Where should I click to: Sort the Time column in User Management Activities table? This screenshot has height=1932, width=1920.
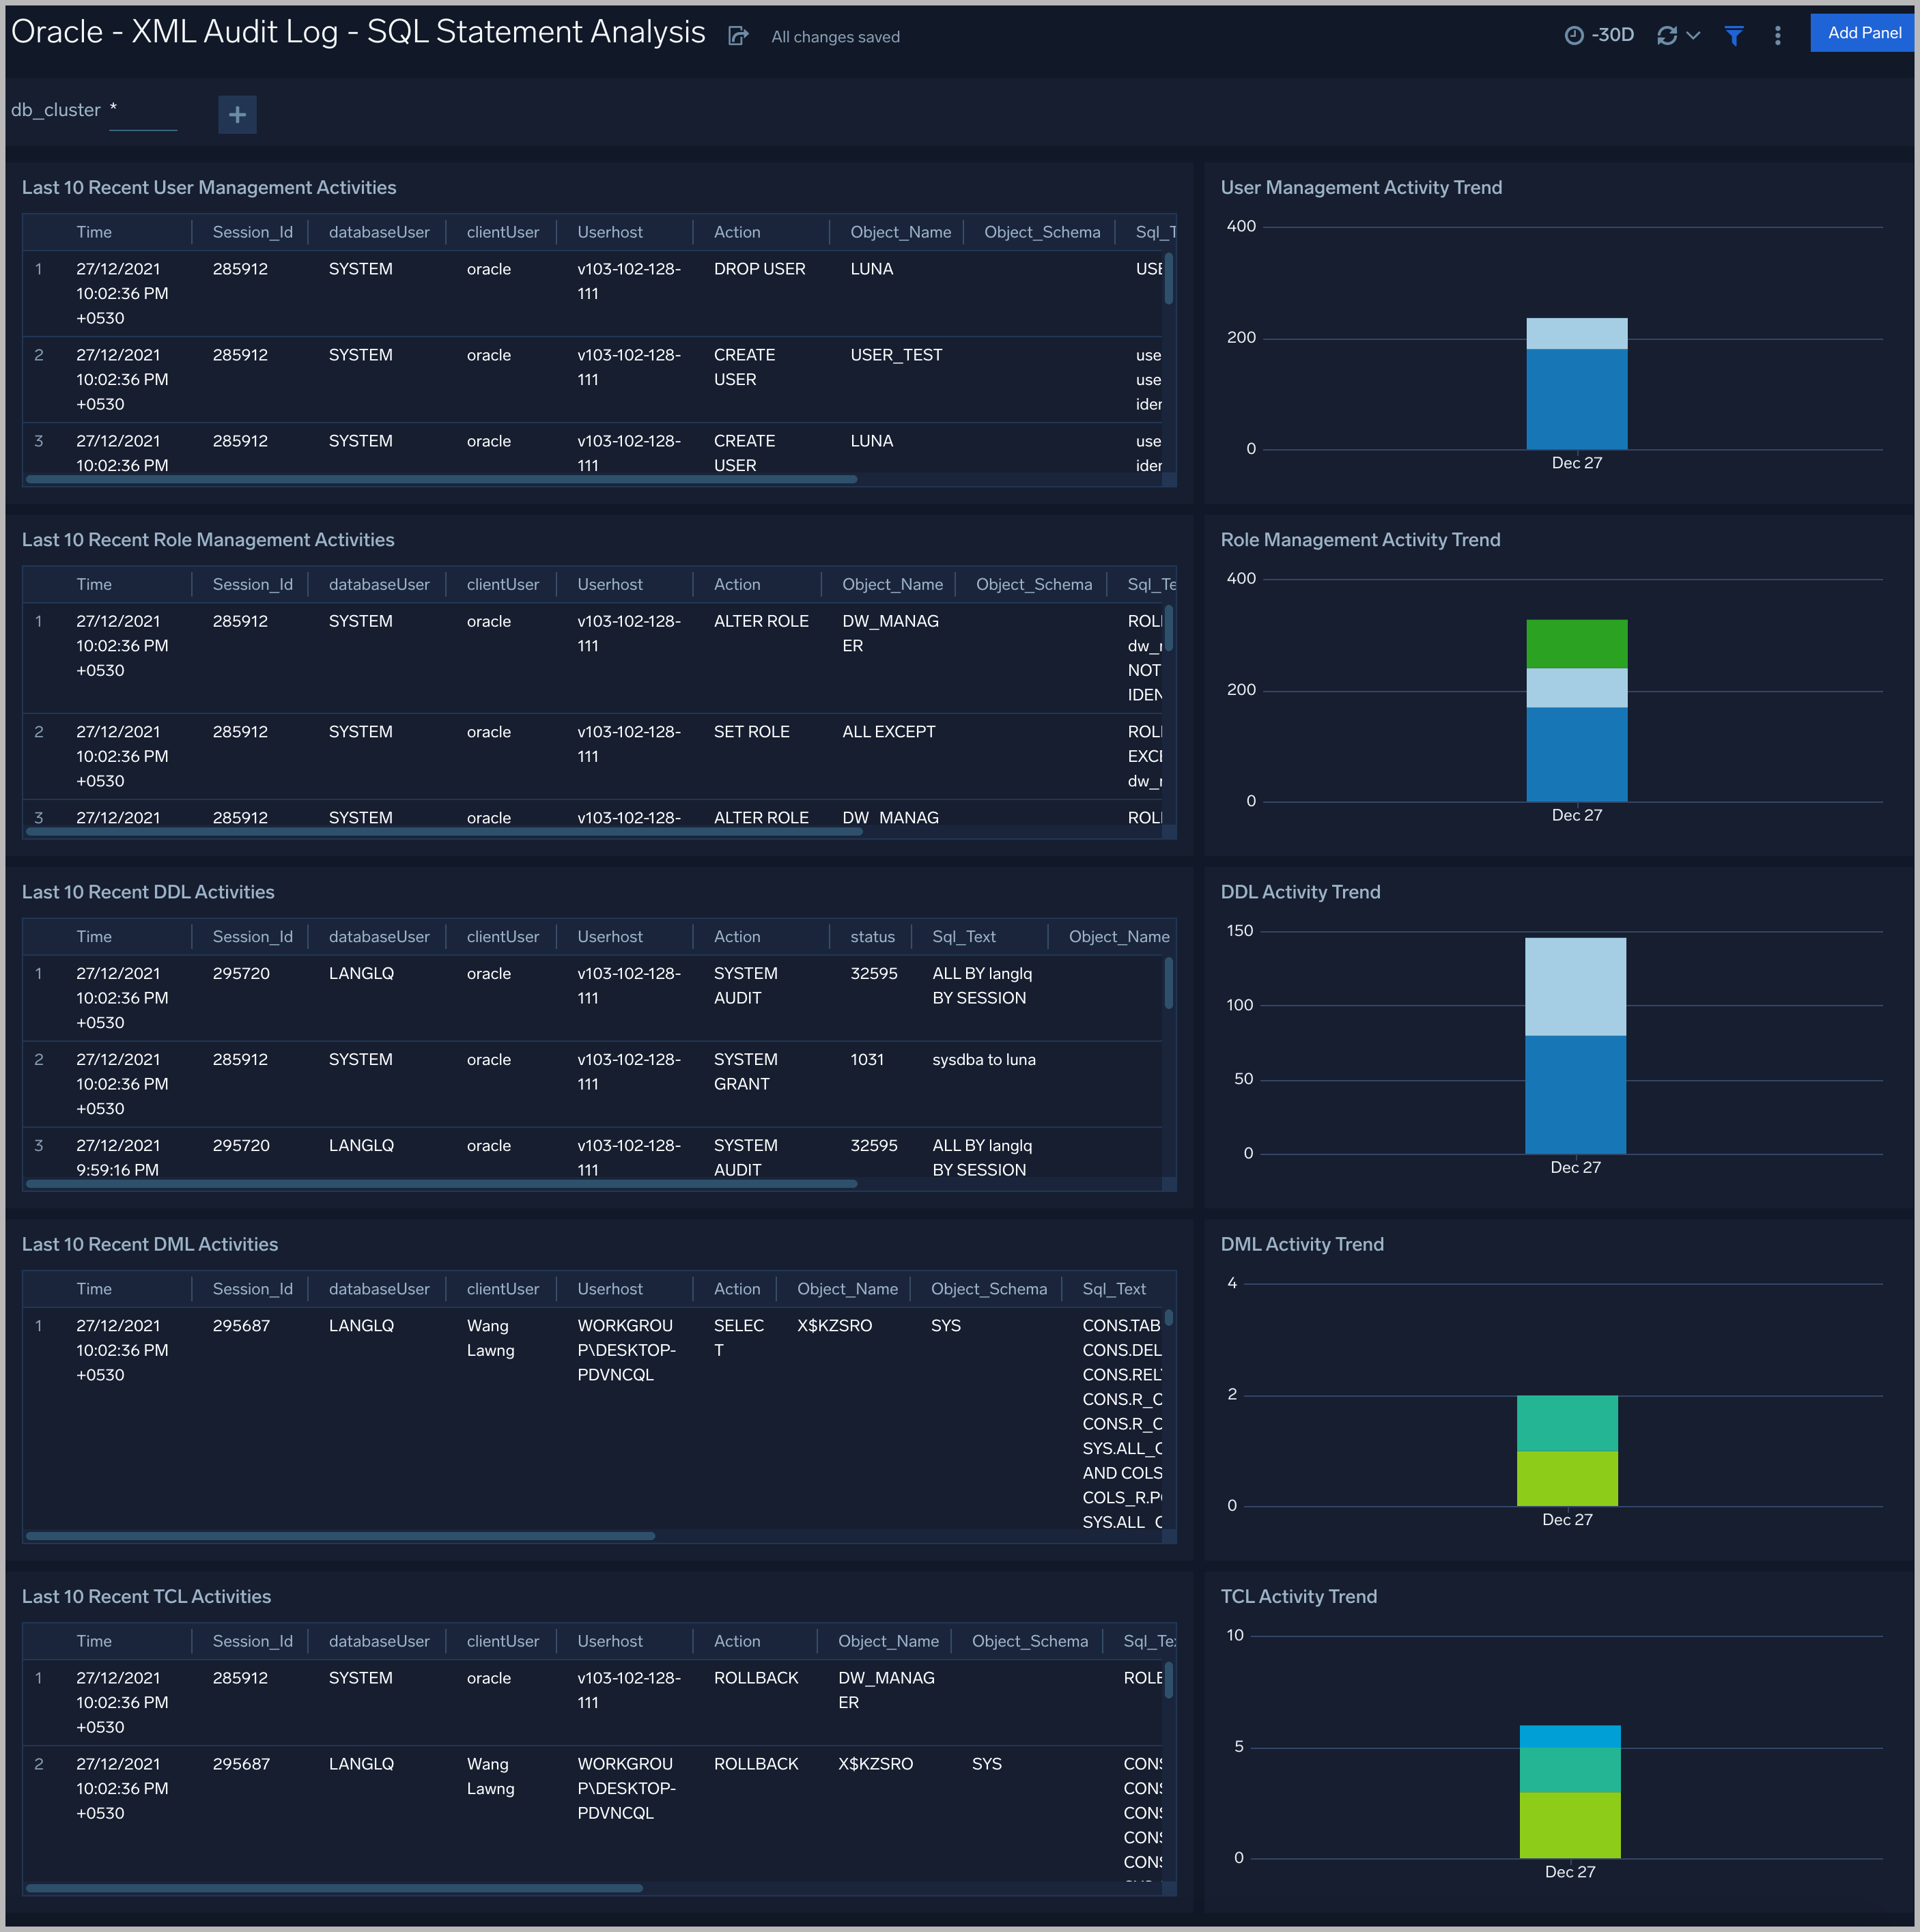(94, 231)
